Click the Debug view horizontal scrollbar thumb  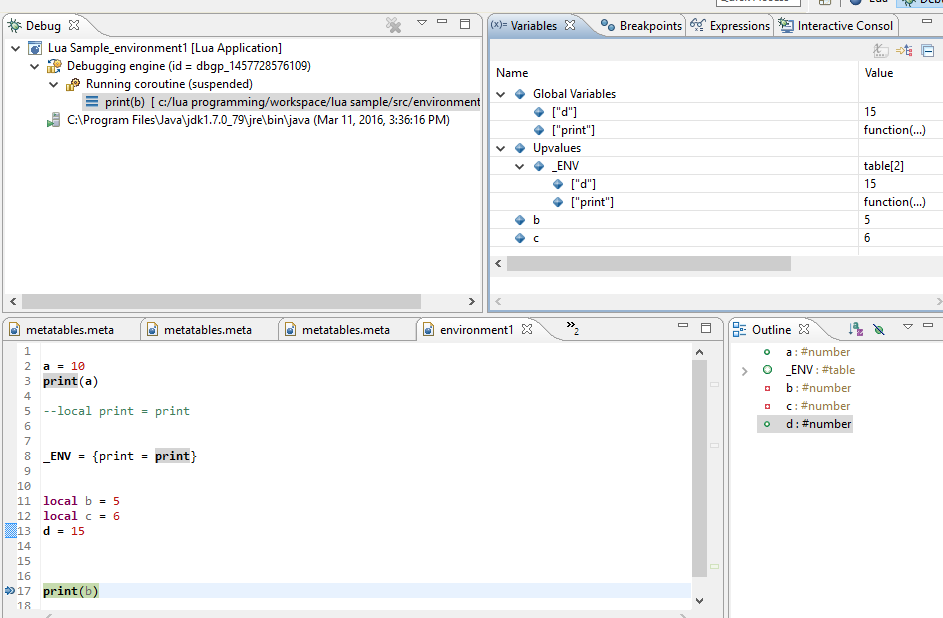pos(221,301)
